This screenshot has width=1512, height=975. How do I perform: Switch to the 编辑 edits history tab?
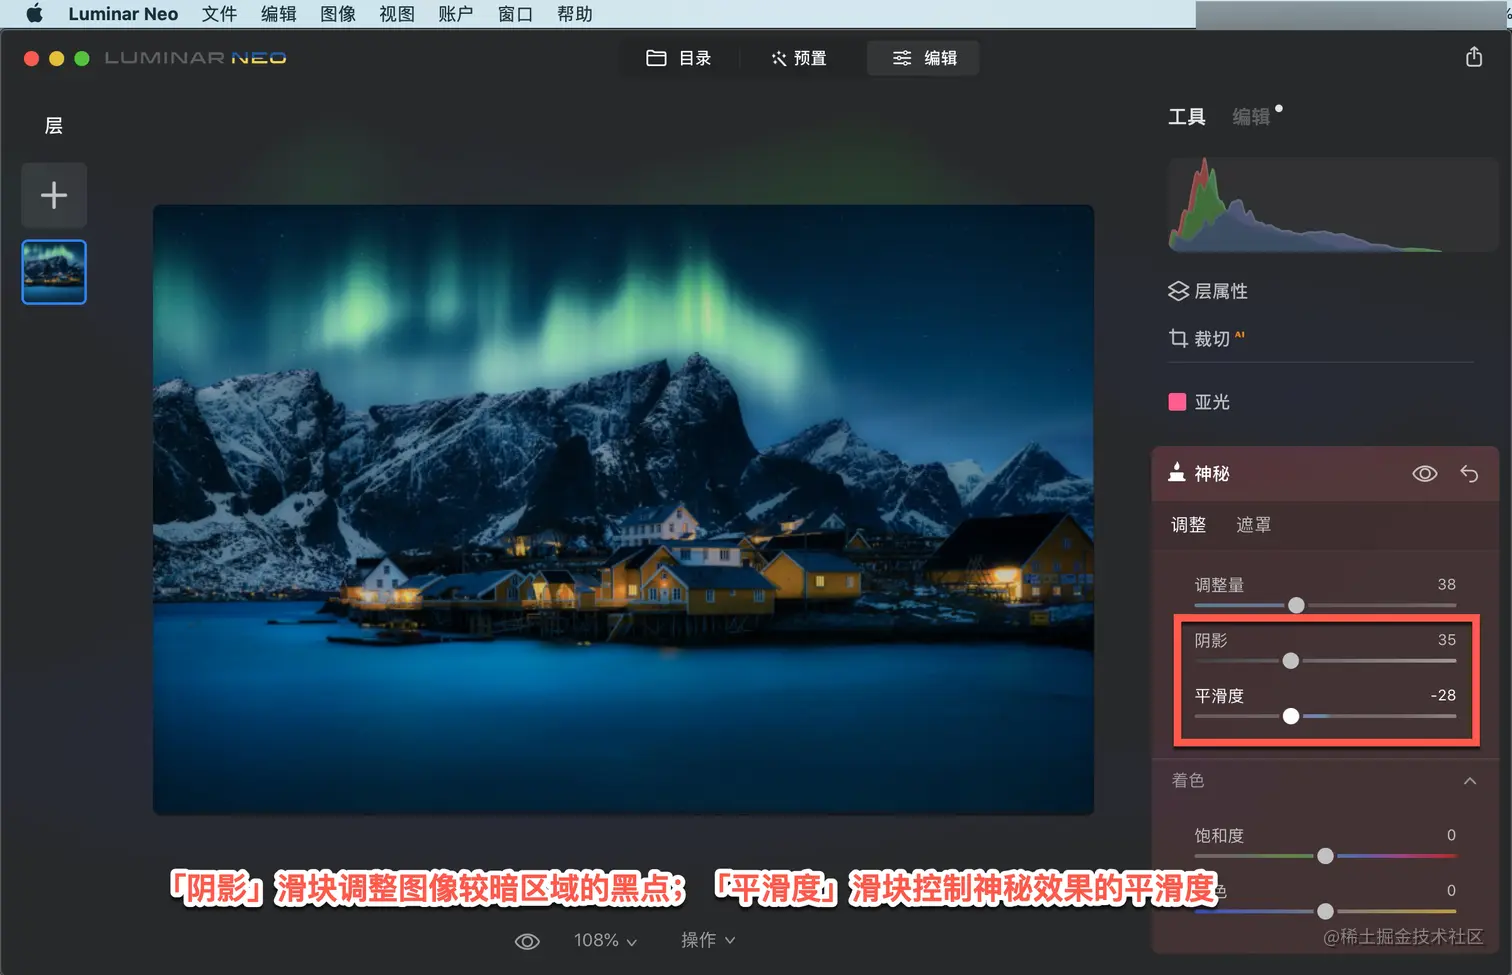pyautogui.click(x=1251, y=117)
